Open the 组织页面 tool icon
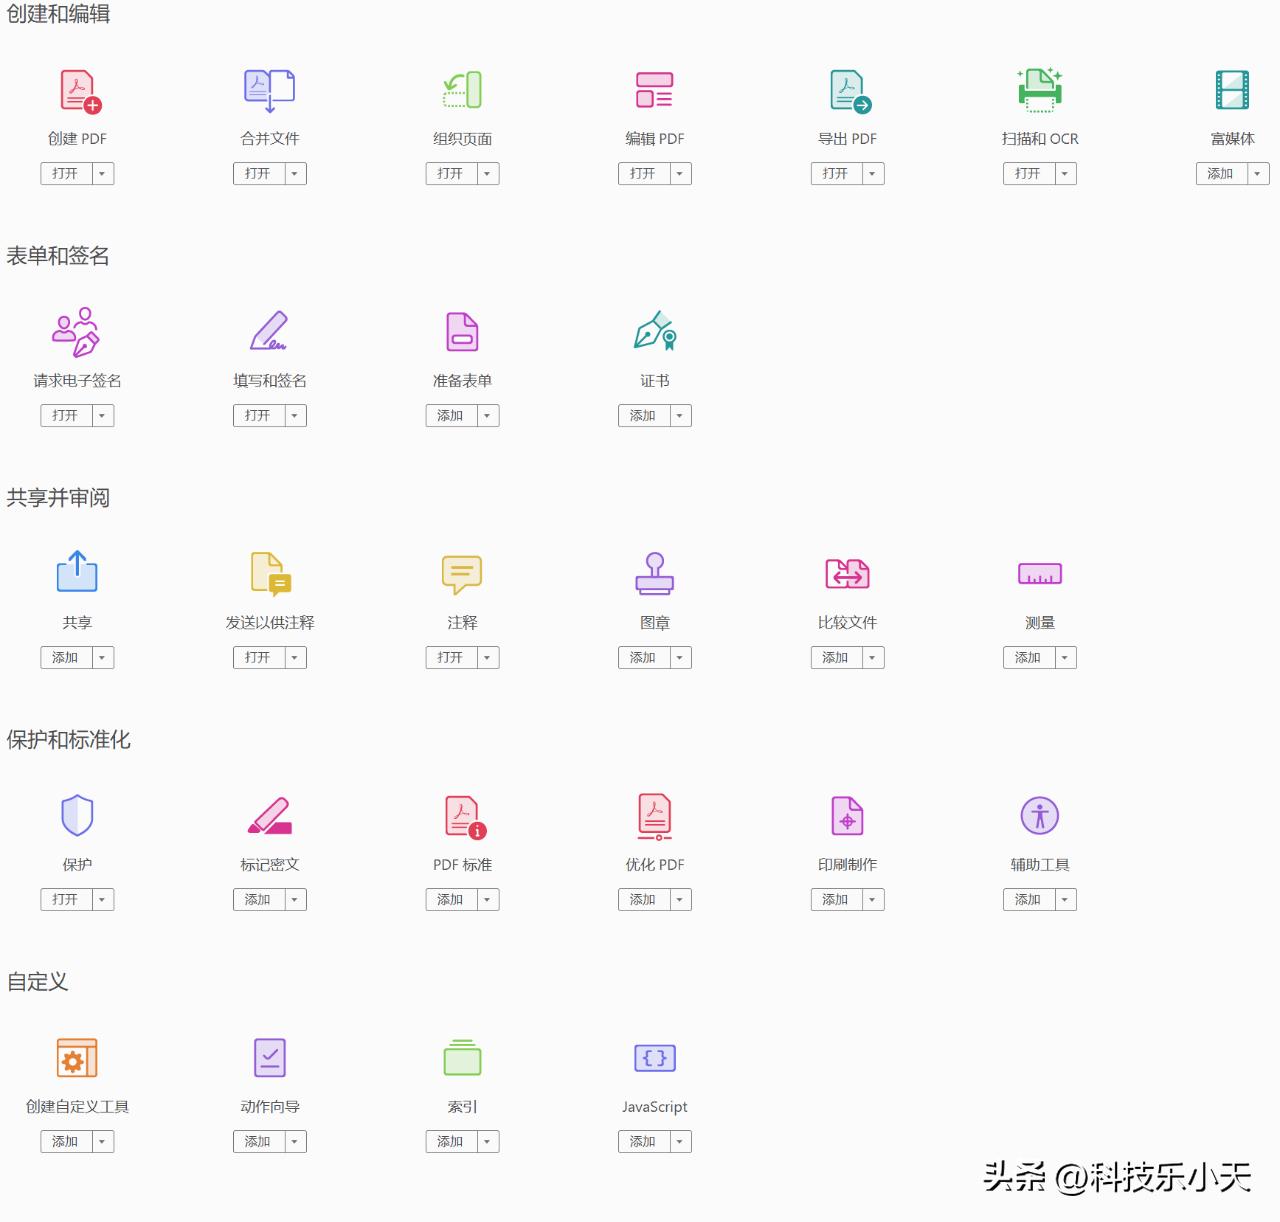This screenshot has height=1222, width=1280. (x=462, y=90)
